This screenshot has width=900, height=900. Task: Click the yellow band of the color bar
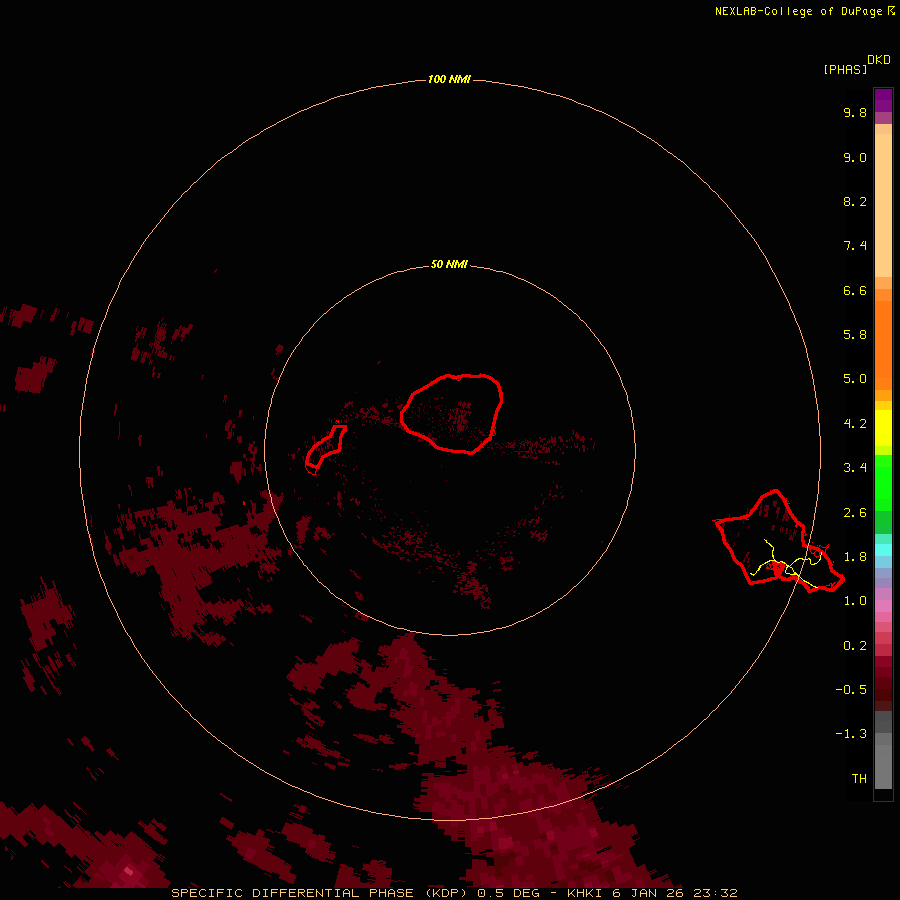883,428
